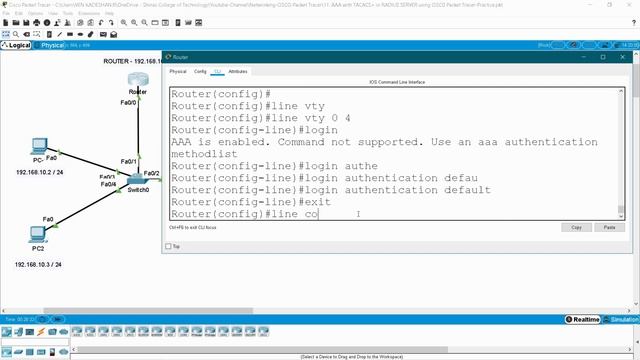Image resolution: width=640 pixels, height=360 pixels.
Task: Switch to Logical workspace view
Action: pyautogui.click(x=16, y=45)
